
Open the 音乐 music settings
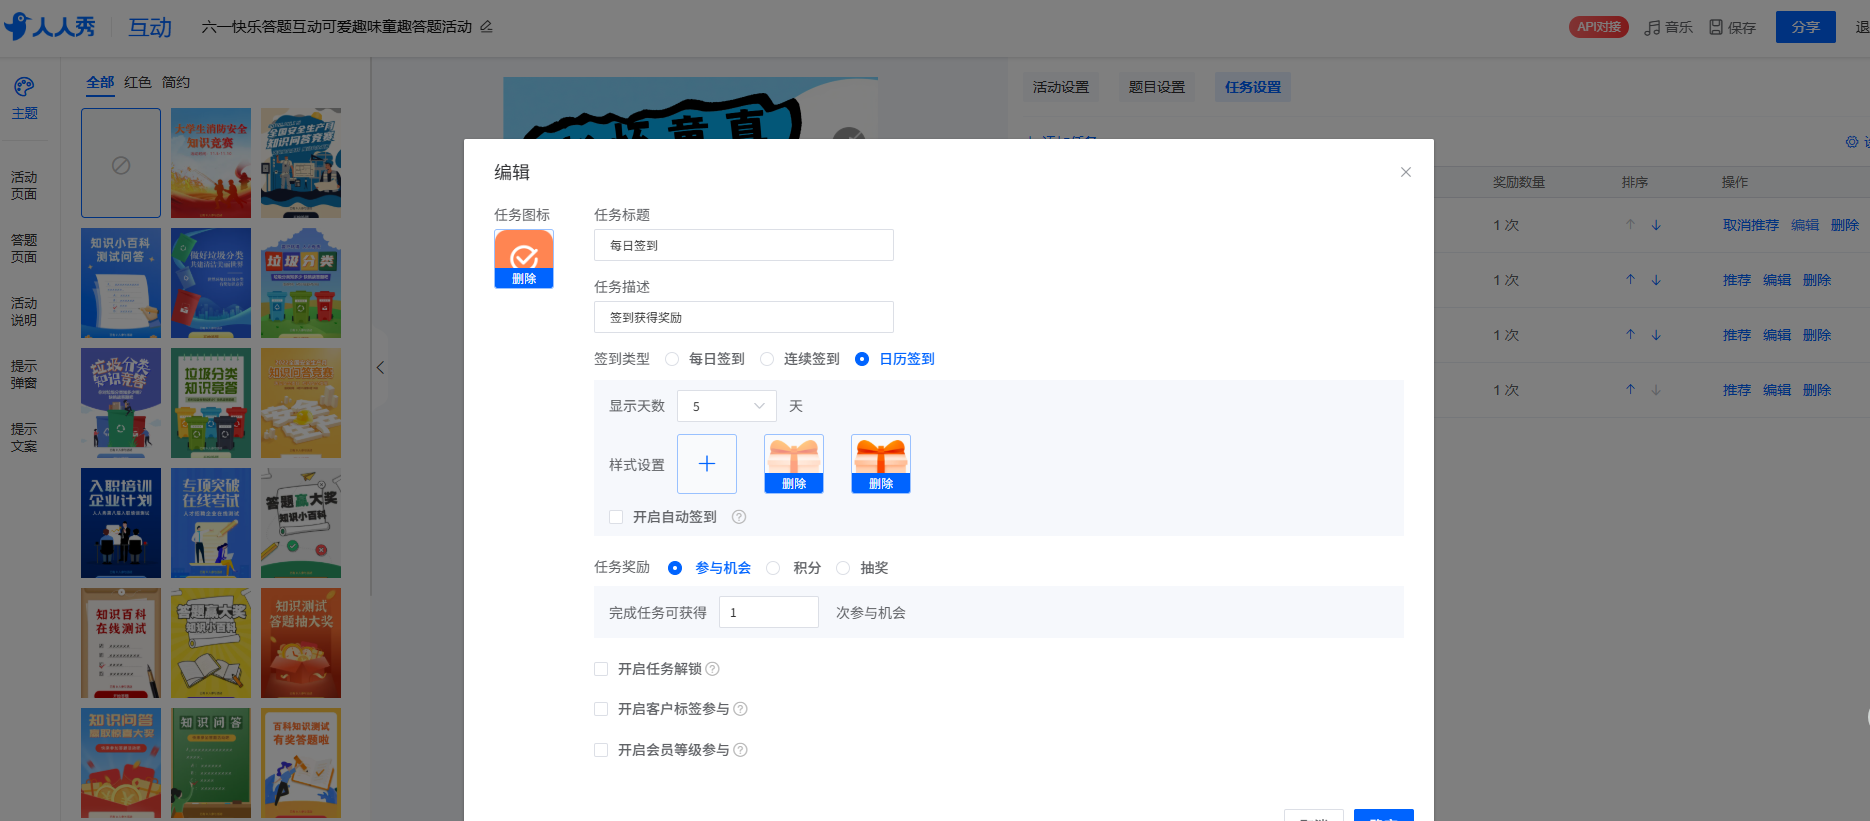(x=1668, y=27)
